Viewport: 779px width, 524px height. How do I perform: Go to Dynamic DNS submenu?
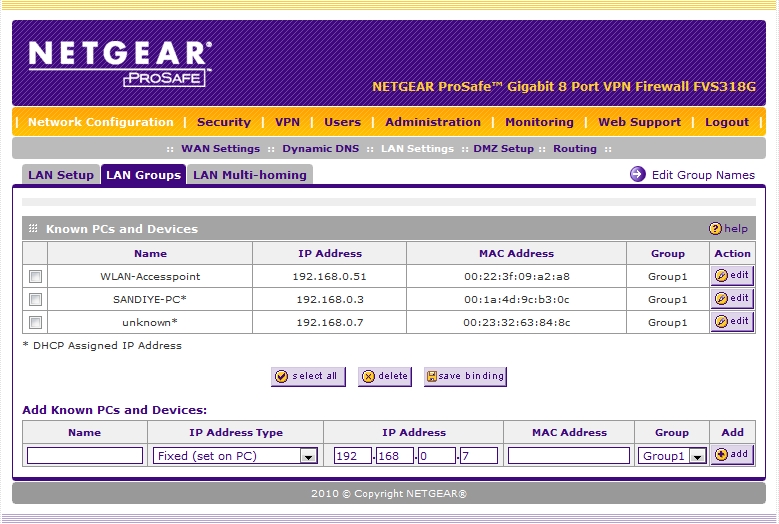(320, 149)
